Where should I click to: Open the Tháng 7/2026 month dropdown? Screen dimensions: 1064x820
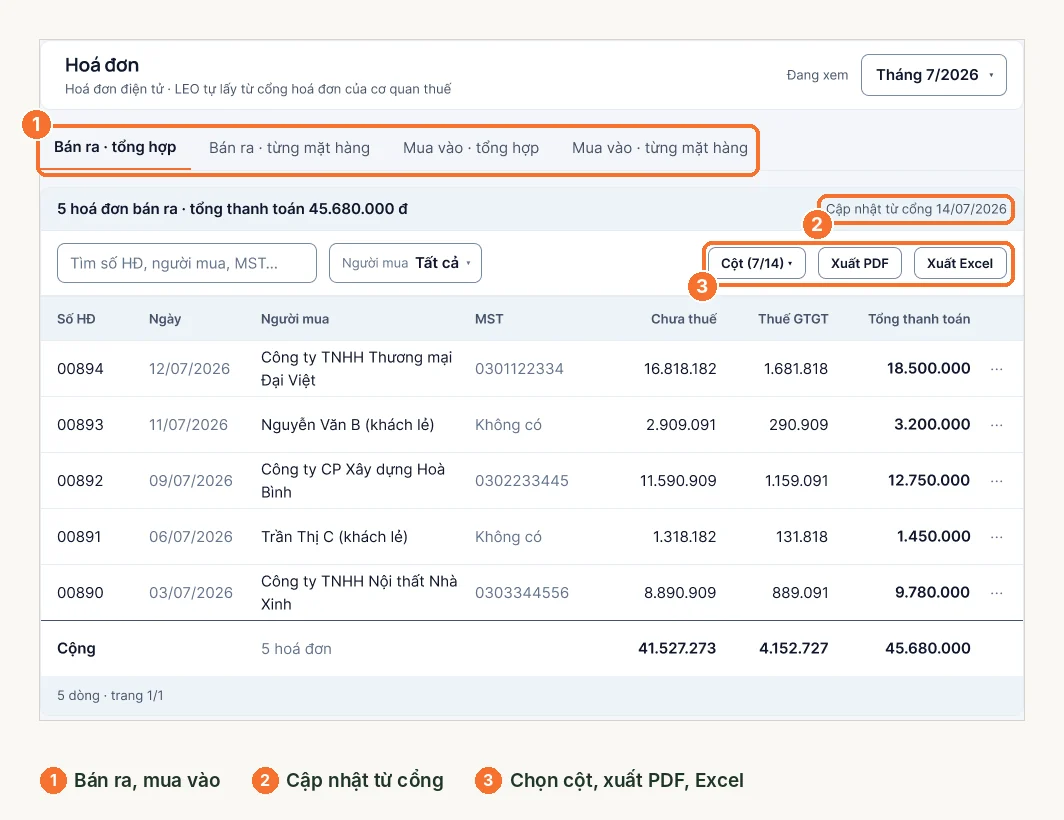[934, 75]
